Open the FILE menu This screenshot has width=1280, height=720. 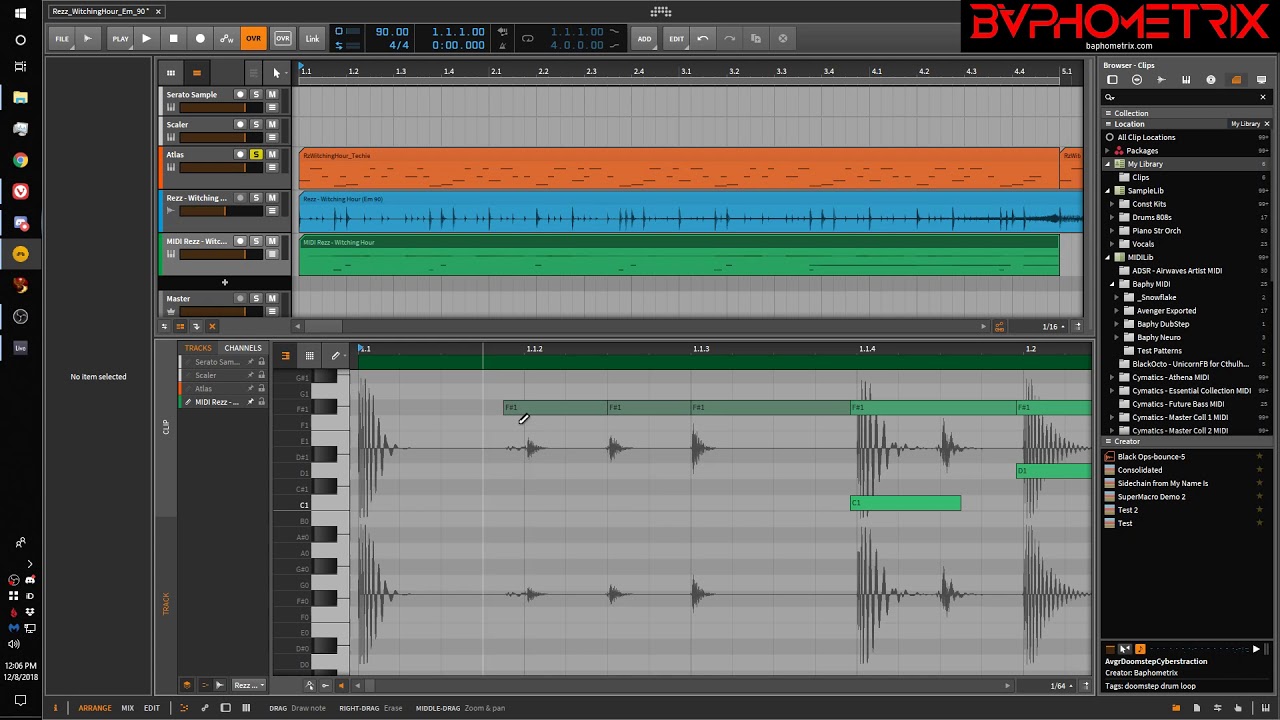coord(62,38)
